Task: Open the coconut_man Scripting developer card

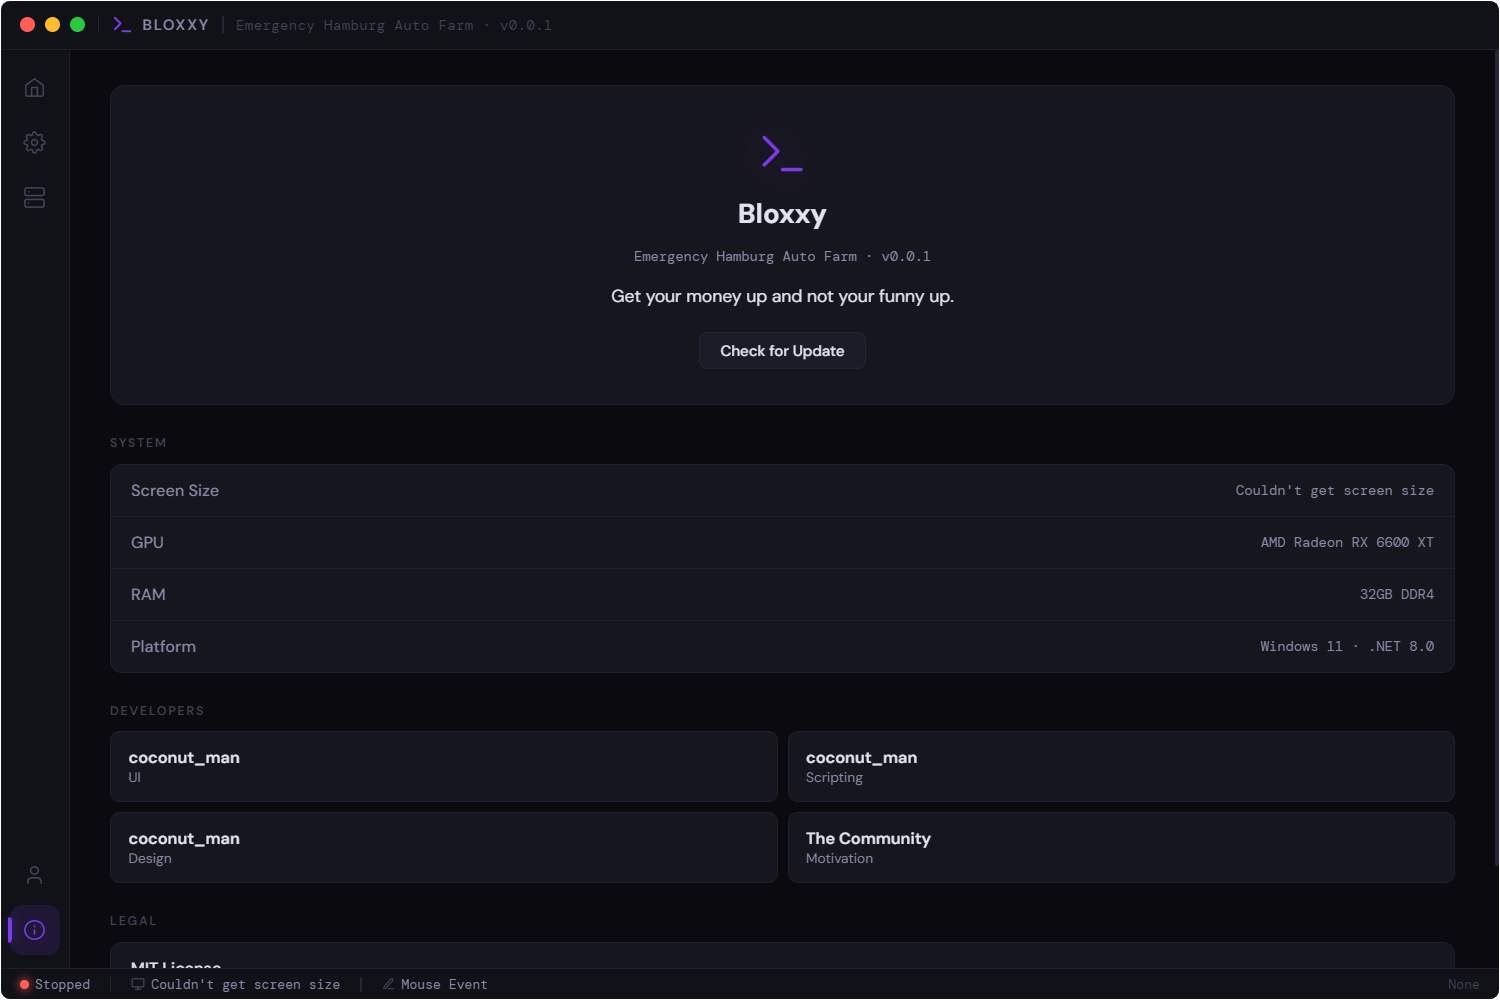Action: (1121, 767)
